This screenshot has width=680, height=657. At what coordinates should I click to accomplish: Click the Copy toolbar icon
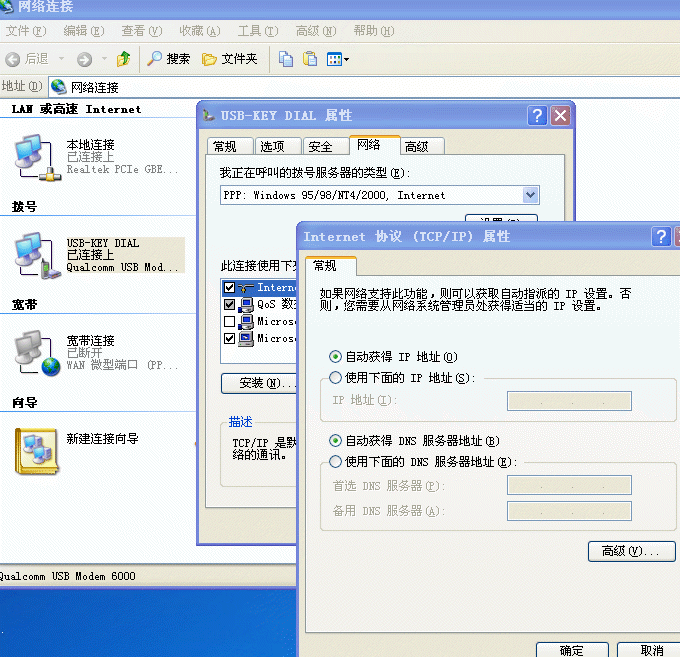pyautogui.click(x=285, y=59)
